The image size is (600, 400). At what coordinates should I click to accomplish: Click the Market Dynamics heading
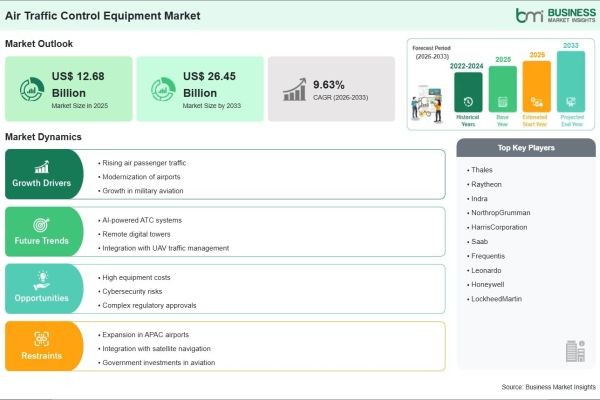point(43,137)
